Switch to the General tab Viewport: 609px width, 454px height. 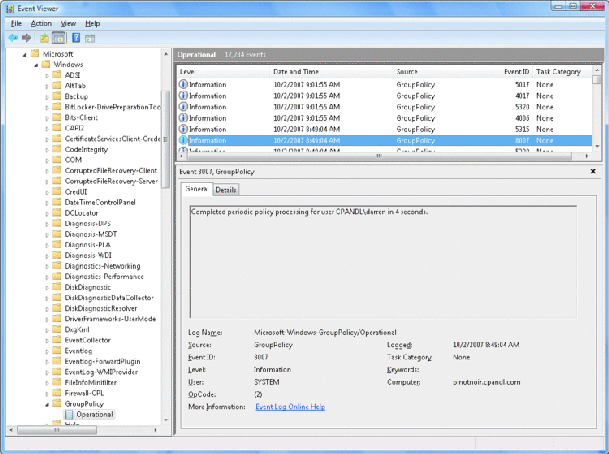(197, 189)
